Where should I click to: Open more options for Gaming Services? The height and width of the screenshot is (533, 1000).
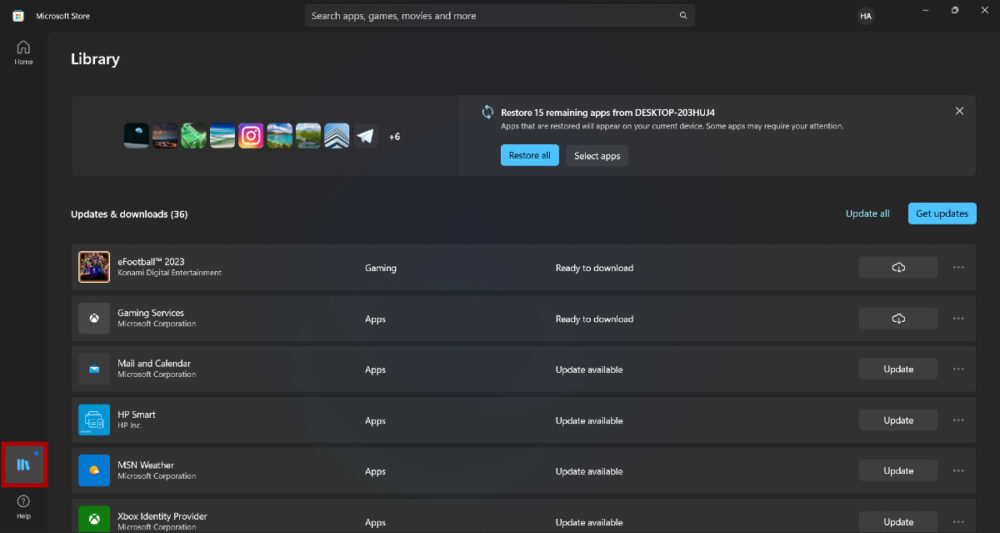pos(958,319)
